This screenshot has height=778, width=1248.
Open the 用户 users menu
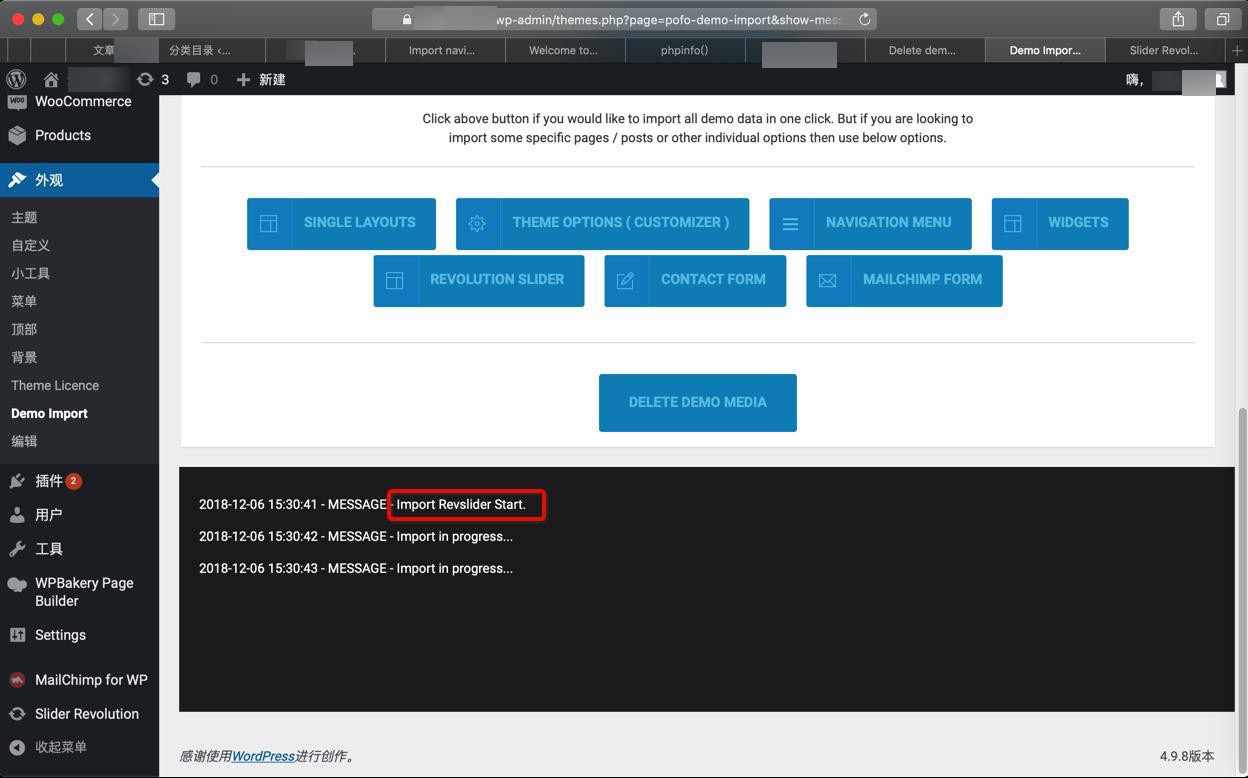(x=79, y=515)
